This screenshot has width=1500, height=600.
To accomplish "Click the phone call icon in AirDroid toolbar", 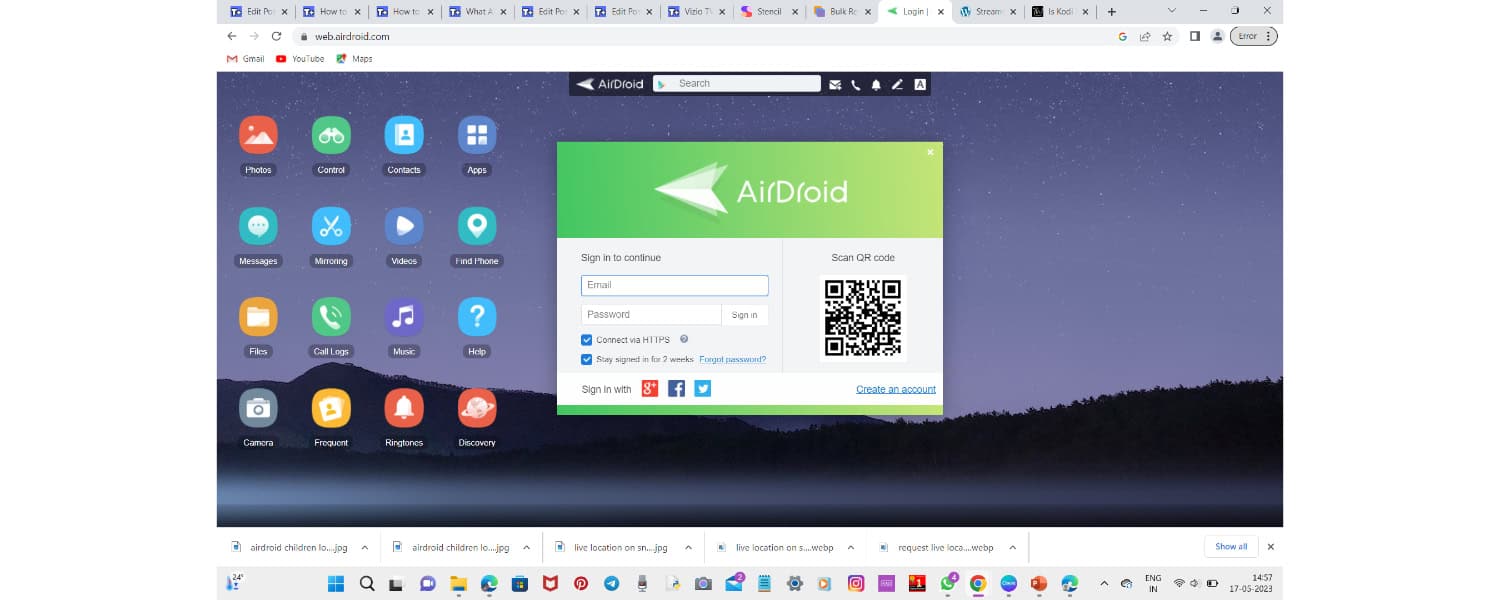I will [856, 85].
